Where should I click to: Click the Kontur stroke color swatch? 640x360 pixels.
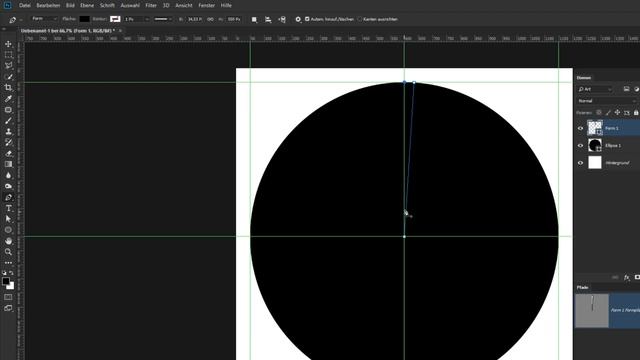click(115, 19)
